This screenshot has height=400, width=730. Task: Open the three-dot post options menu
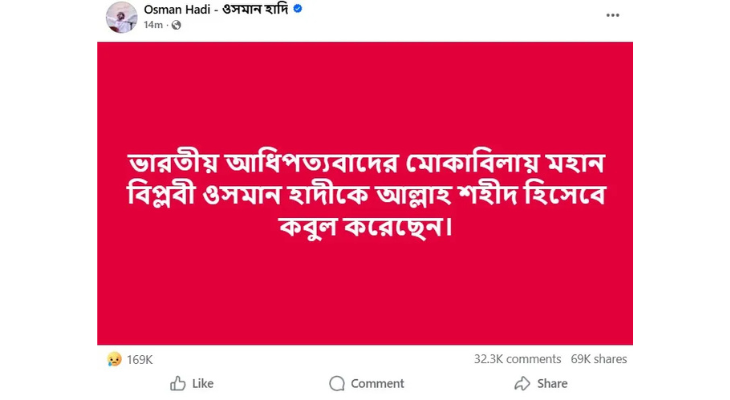click(612, 15)
